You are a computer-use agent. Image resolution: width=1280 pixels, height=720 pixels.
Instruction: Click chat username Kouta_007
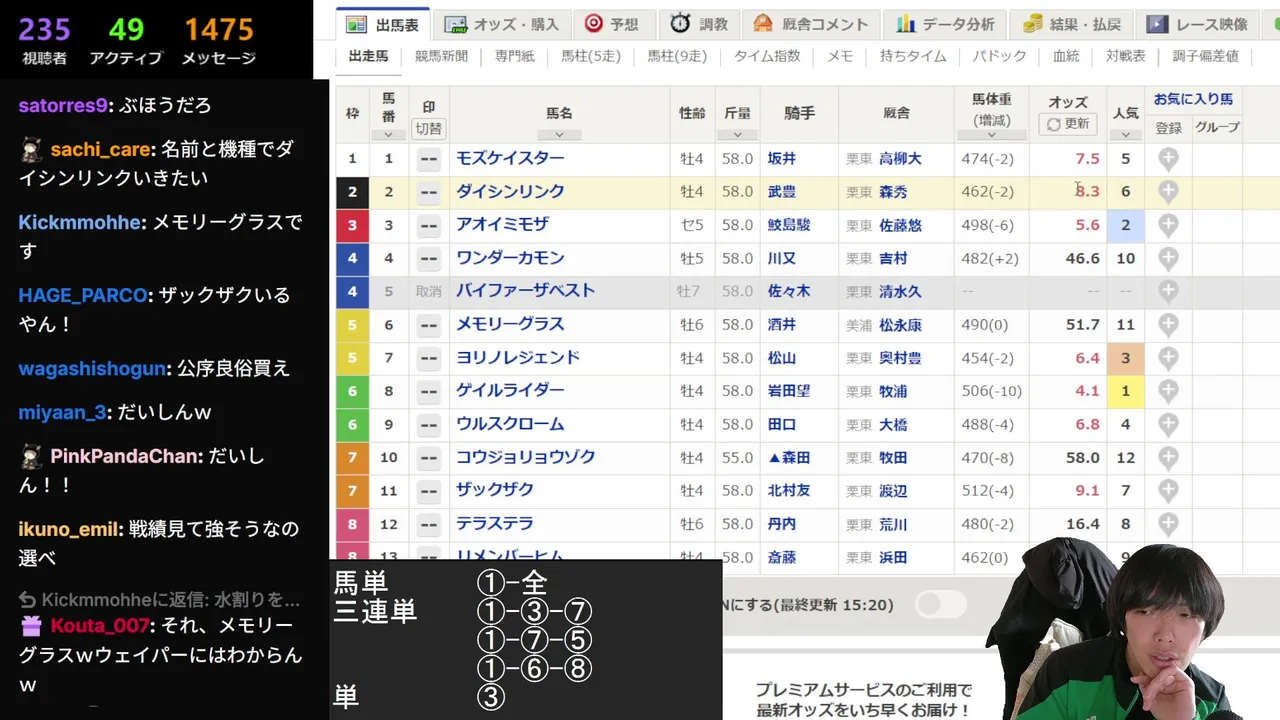[x=98, y=626]
